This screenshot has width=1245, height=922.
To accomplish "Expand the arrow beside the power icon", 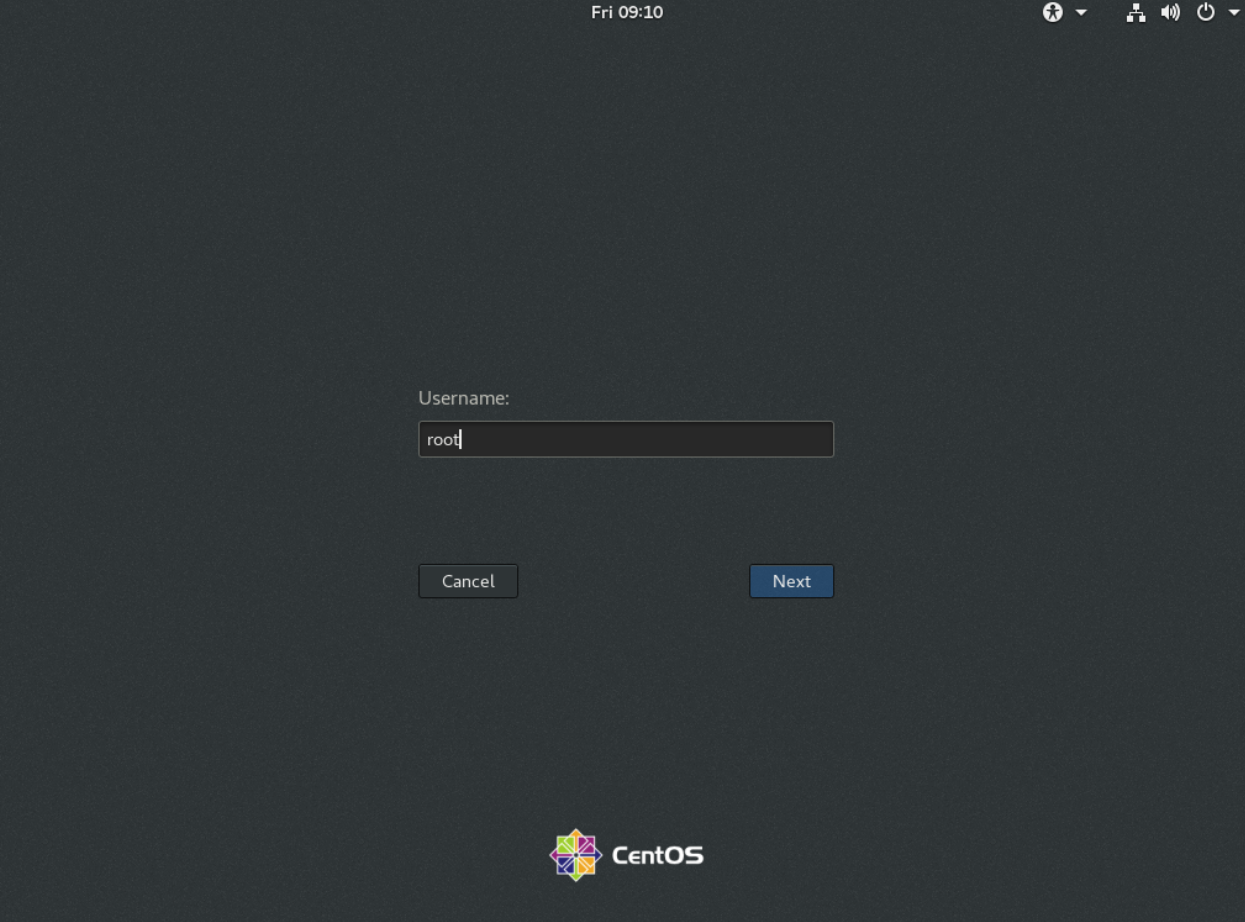I will 1233,12.
